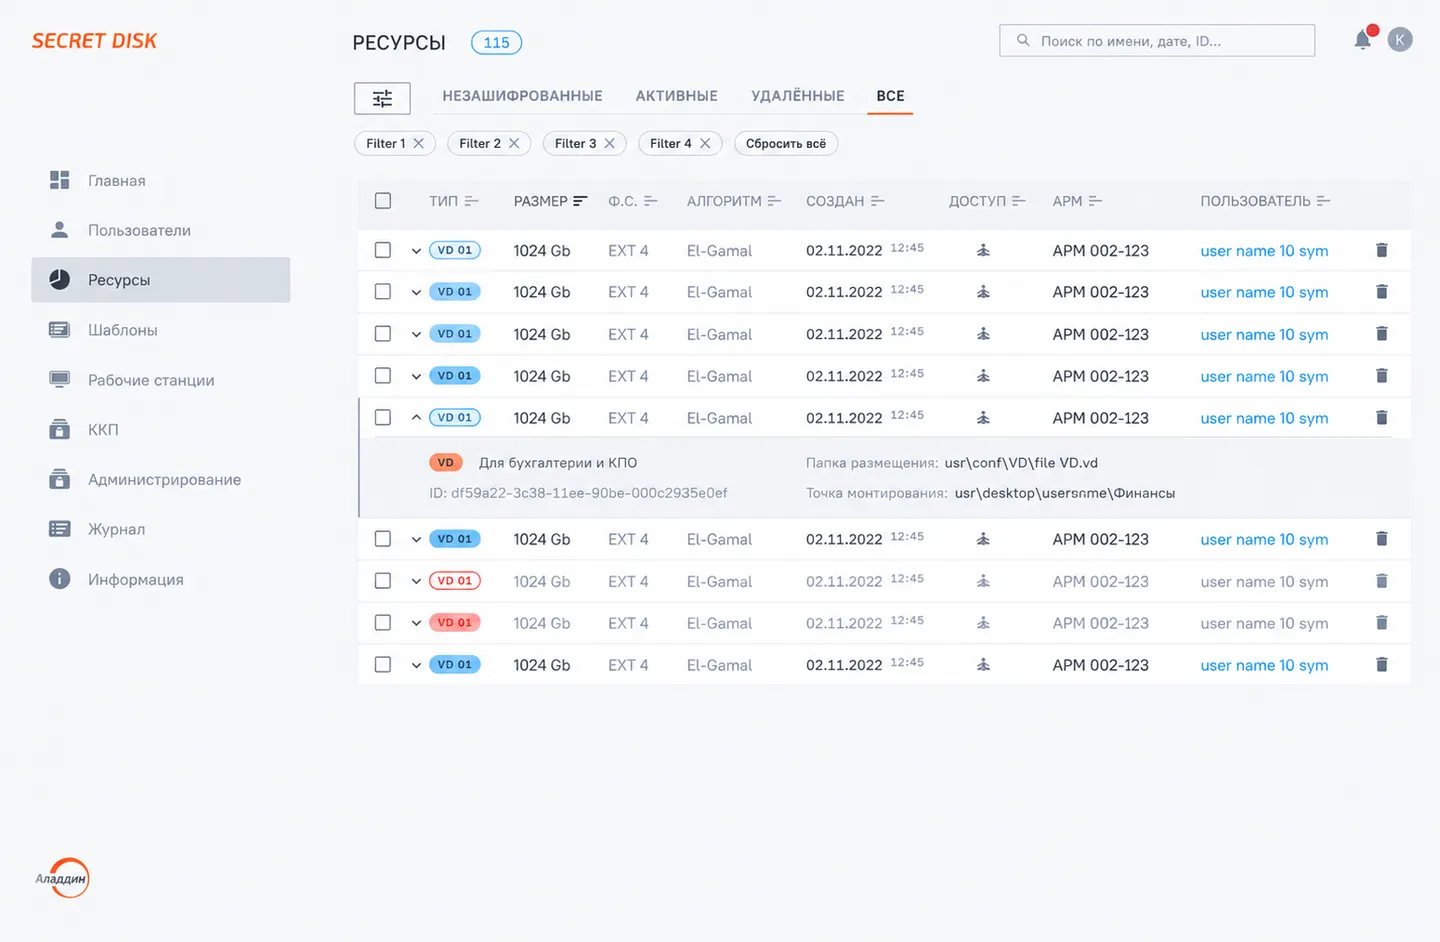Click the Filter 2 chip label
Image resolution: width=1440 pixels, height=942 pixels.
[480, 143]
